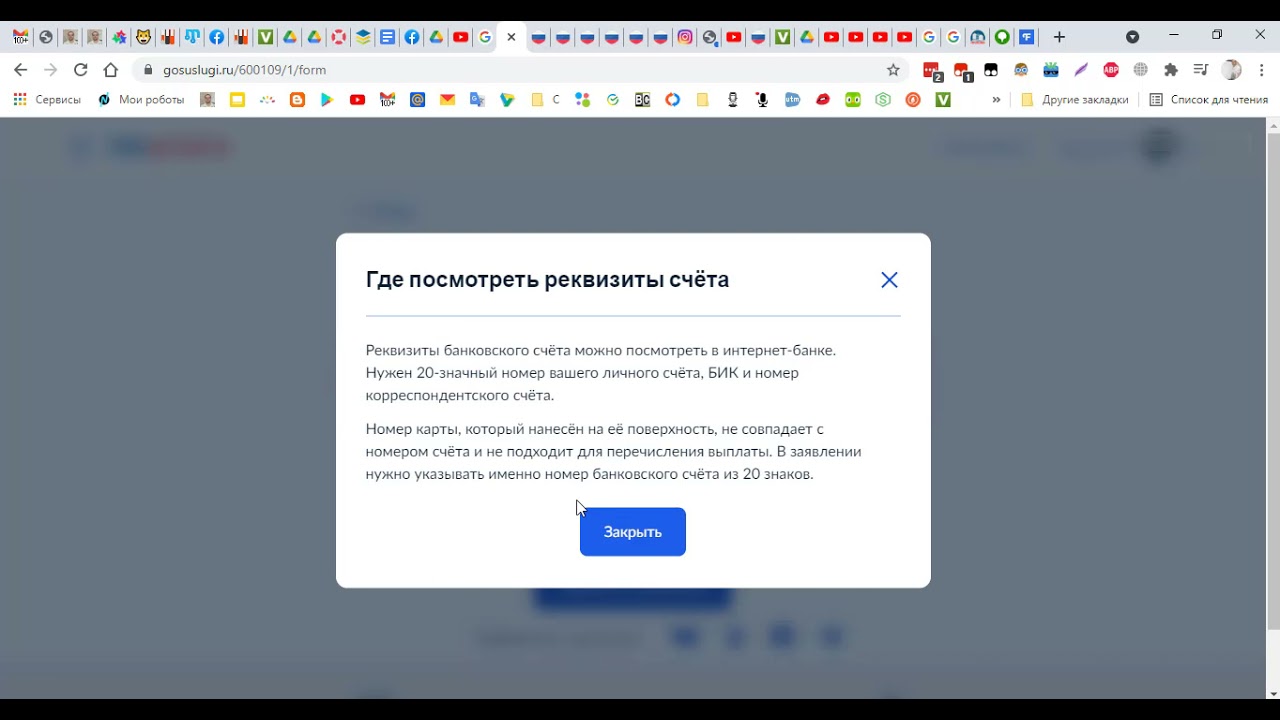Open the green hexagon S bookmark
This screenshot has height=720, width=1280.
(883, 100)
